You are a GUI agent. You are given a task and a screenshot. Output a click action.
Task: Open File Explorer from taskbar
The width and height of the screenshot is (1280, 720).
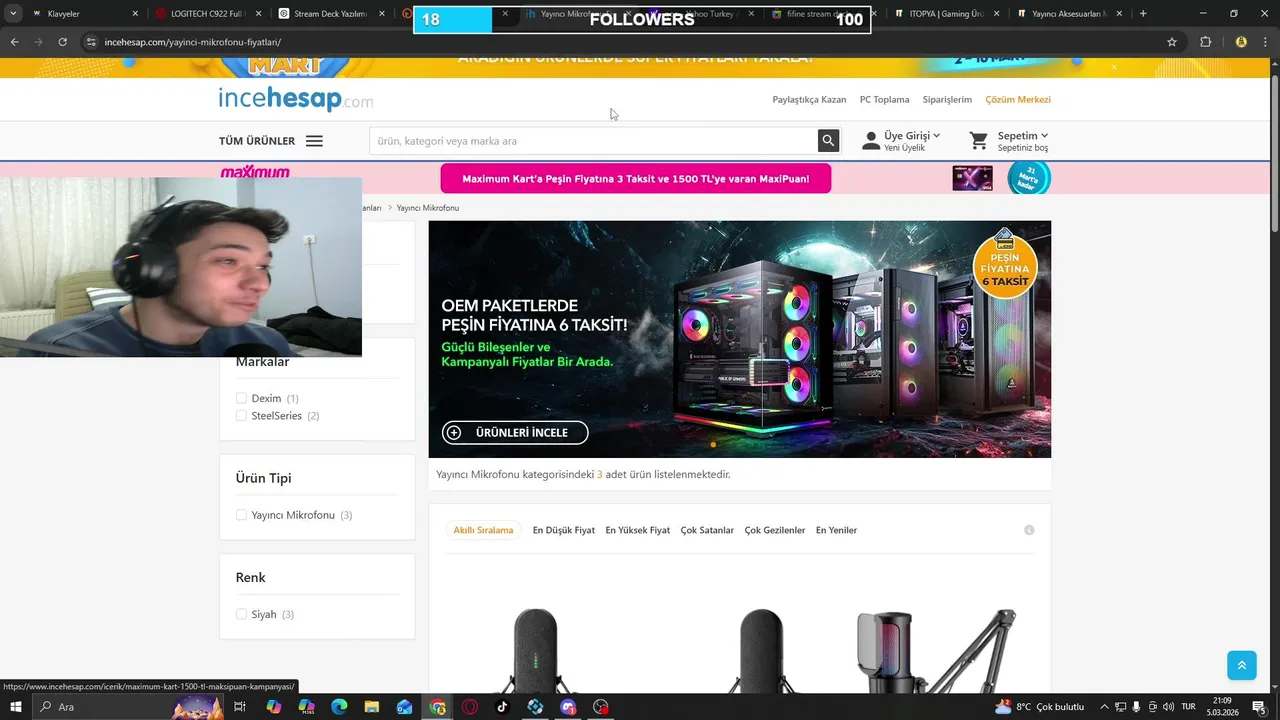point(371,707)
